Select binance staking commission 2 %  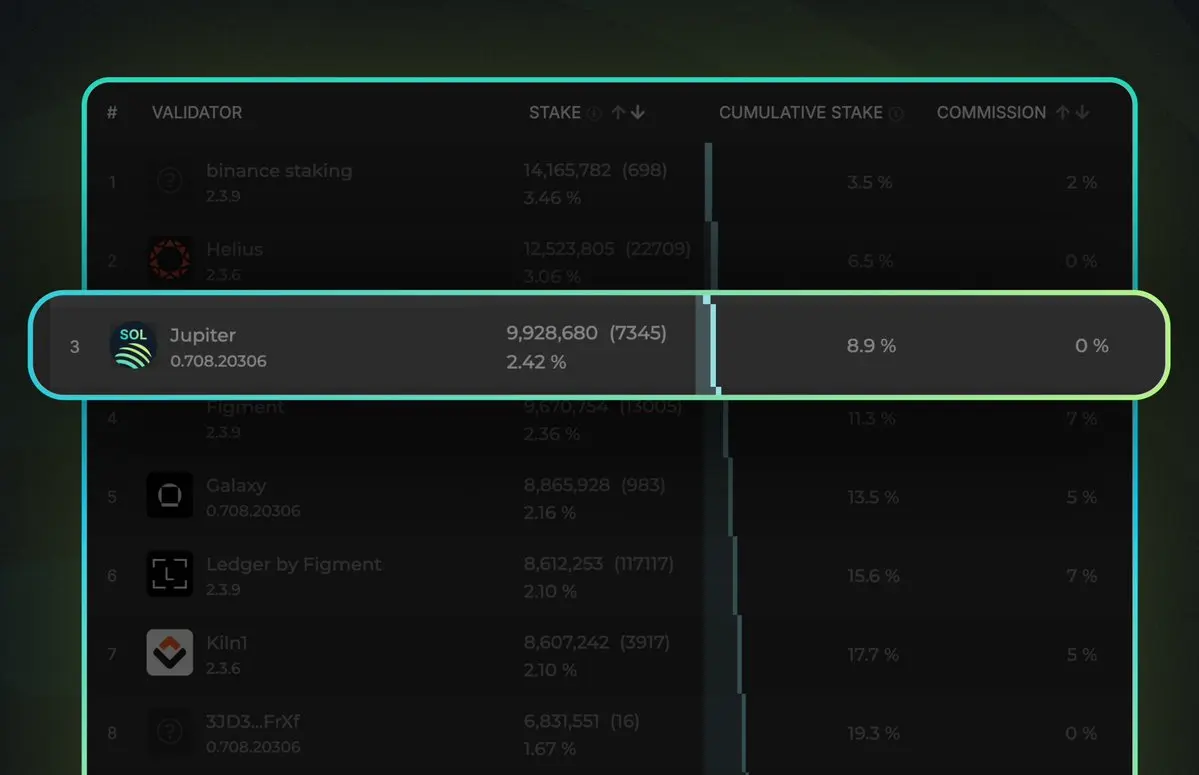click(1081, 182)
